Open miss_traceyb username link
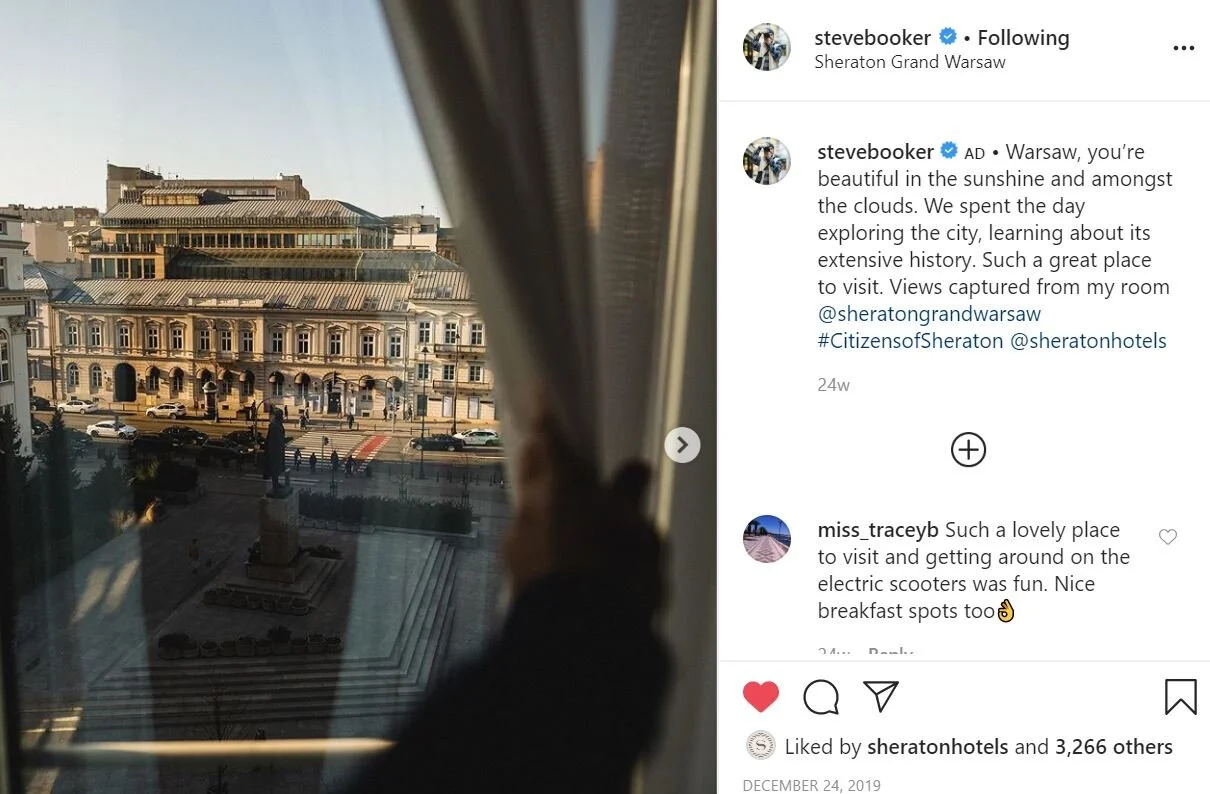Viewport: 1210px width, 794px height. click(878, 530)
